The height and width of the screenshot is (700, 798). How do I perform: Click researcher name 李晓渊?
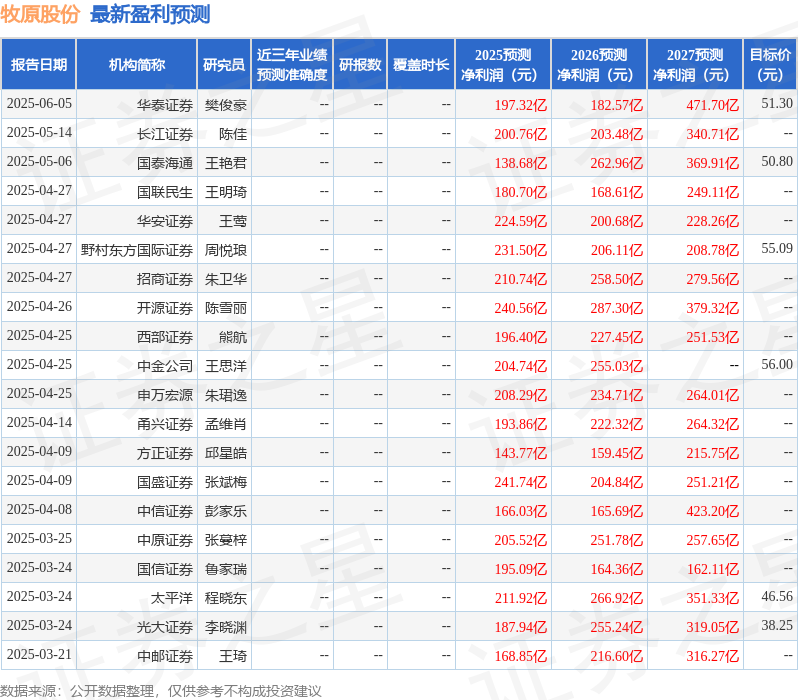pos(225,627)
